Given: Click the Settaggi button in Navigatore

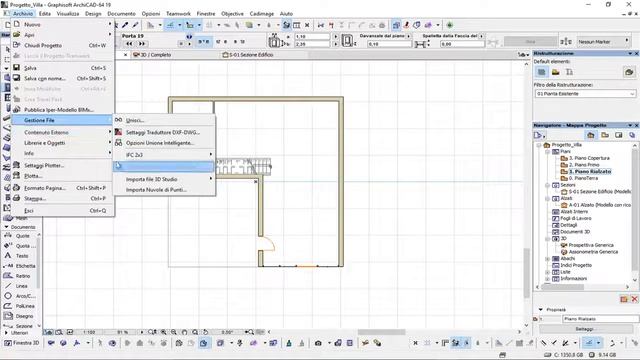Looking at the screenshot, I should (x=585, y=329).
